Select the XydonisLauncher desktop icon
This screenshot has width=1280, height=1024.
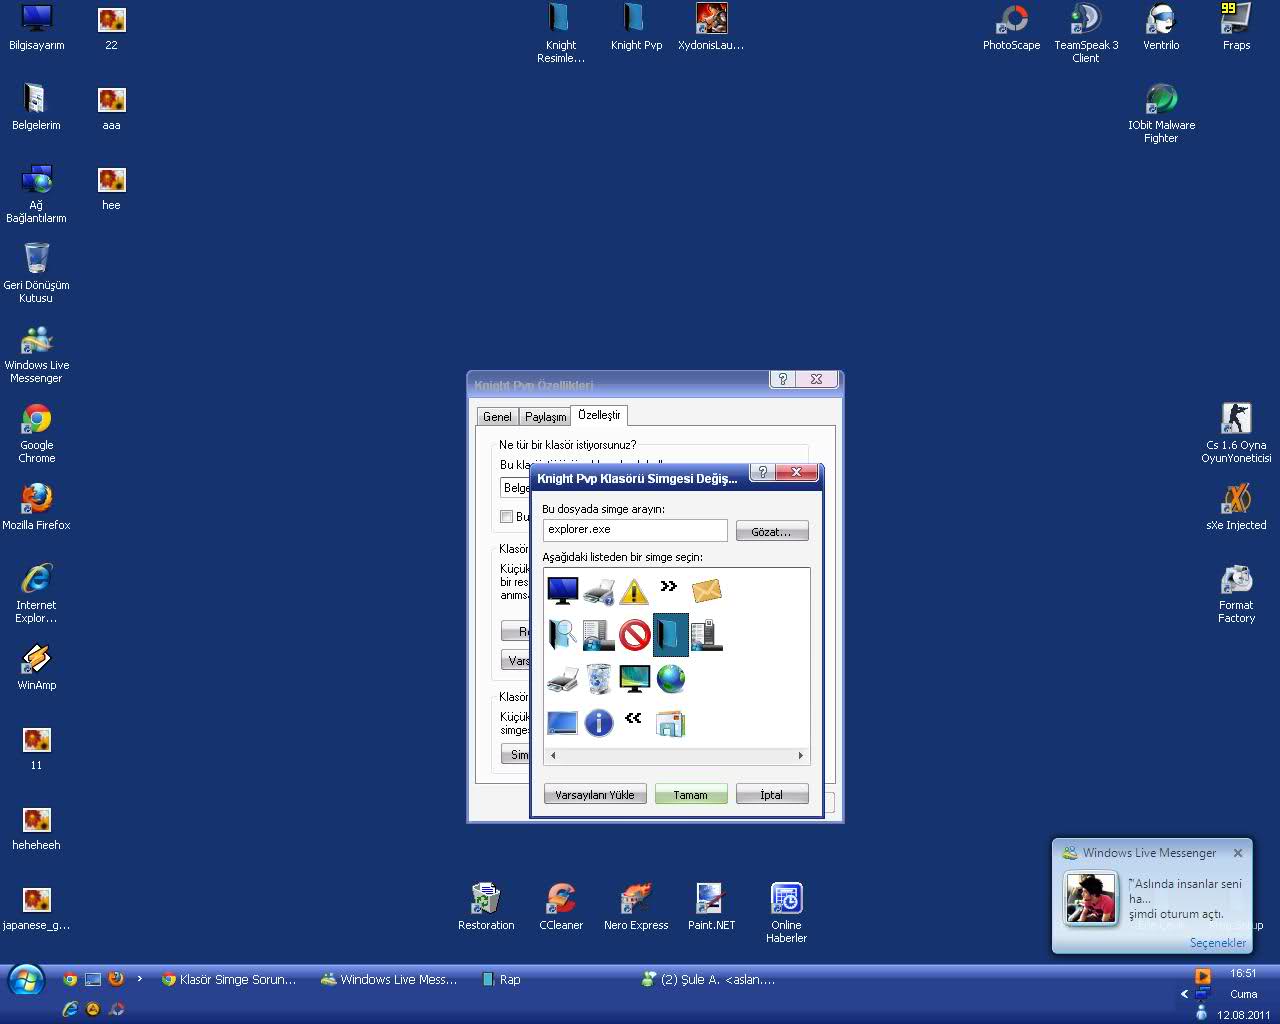tap(711, 27)
